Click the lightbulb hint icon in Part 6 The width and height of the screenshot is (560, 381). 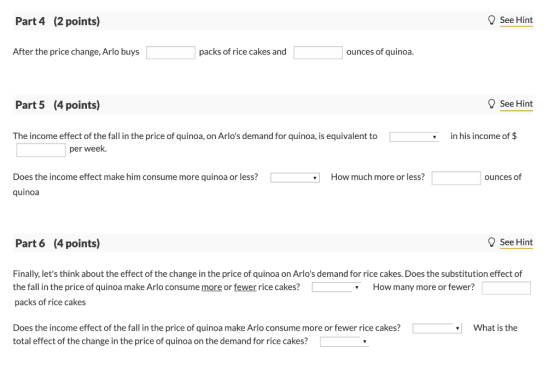pyautogui.click(x=491, y=242)
